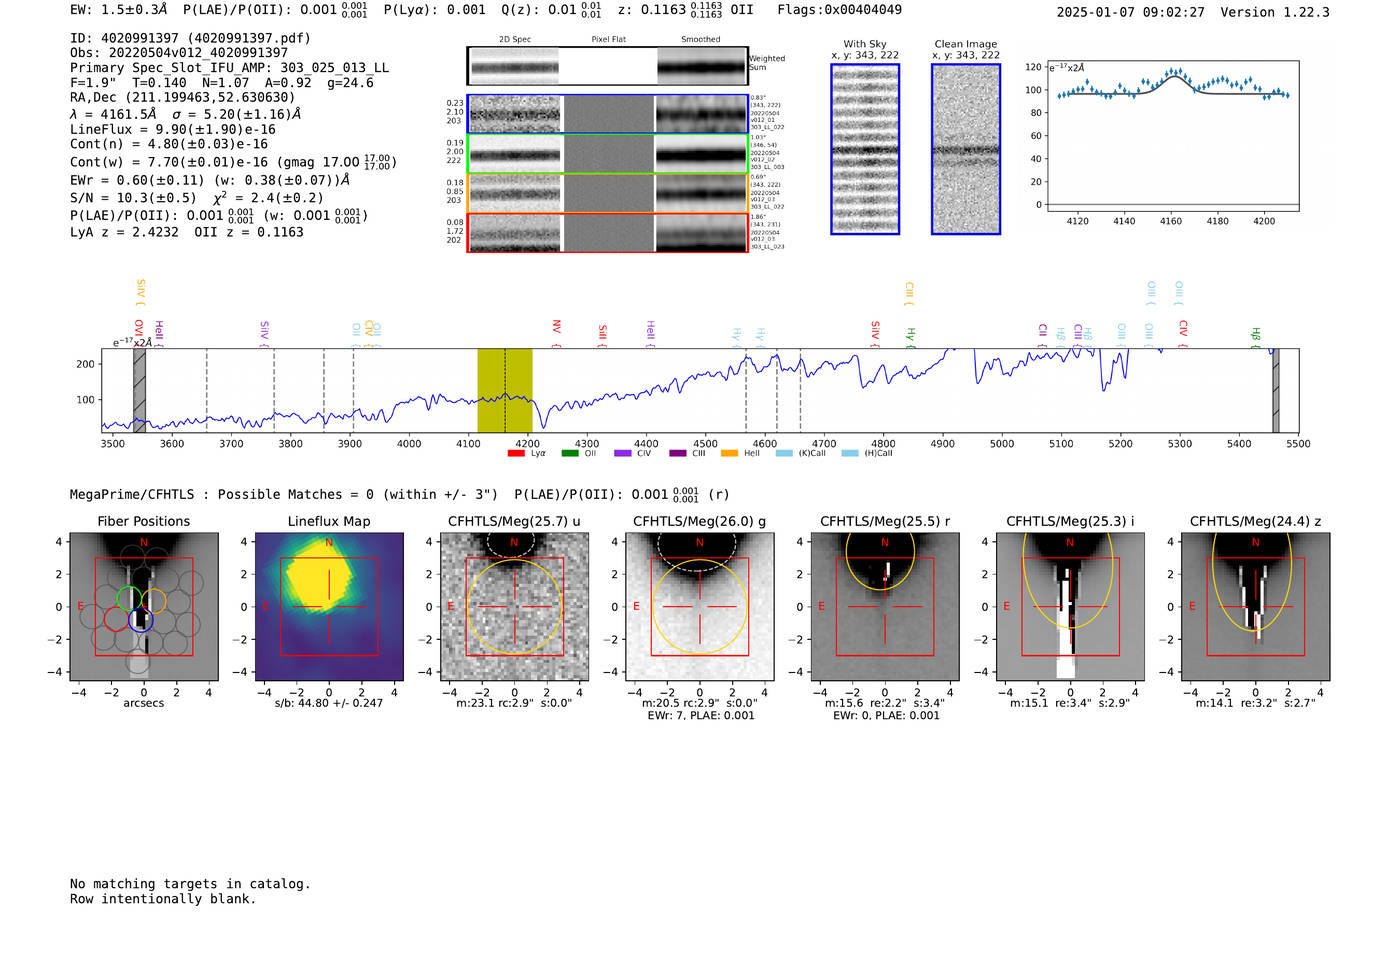Open the emission line fit plot near 4160Å
1400x953 pixels.
pyautogui.click(x=1172, y=135)
